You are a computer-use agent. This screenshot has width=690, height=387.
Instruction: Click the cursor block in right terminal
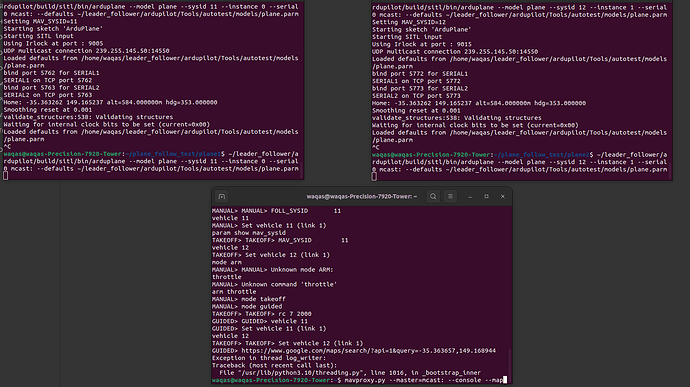click(374, 177)
